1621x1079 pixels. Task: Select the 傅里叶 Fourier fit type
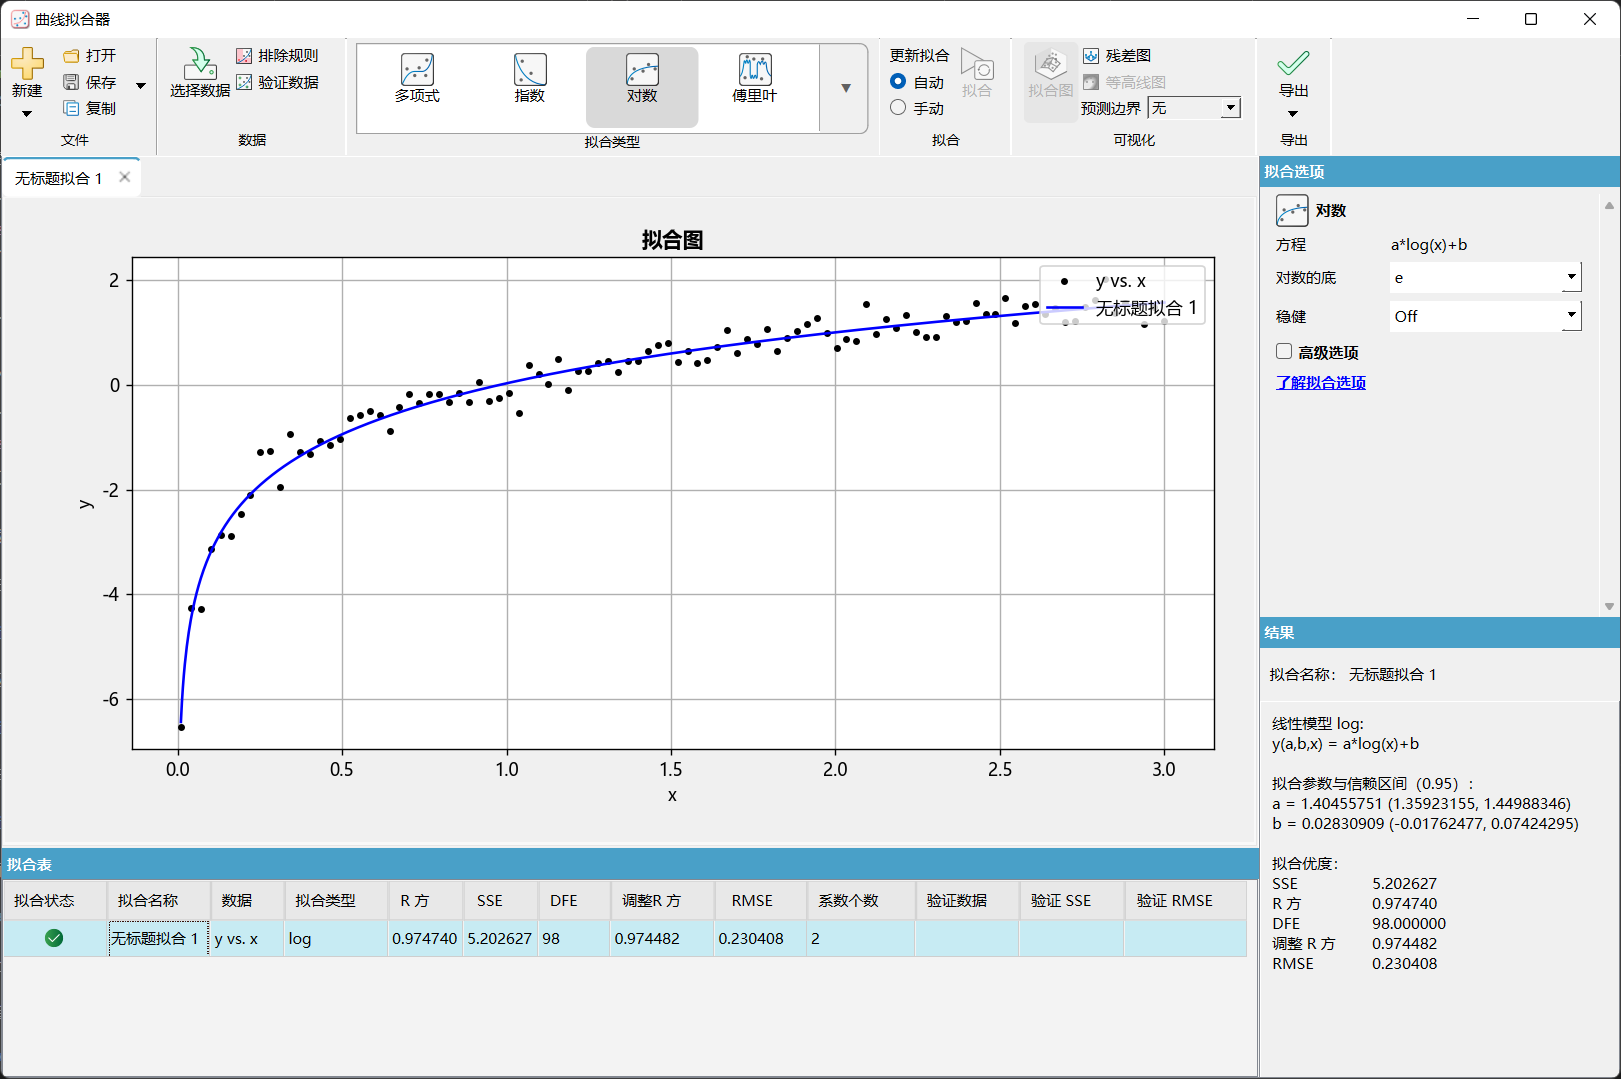pyautogui.click(x=754, y=78)
